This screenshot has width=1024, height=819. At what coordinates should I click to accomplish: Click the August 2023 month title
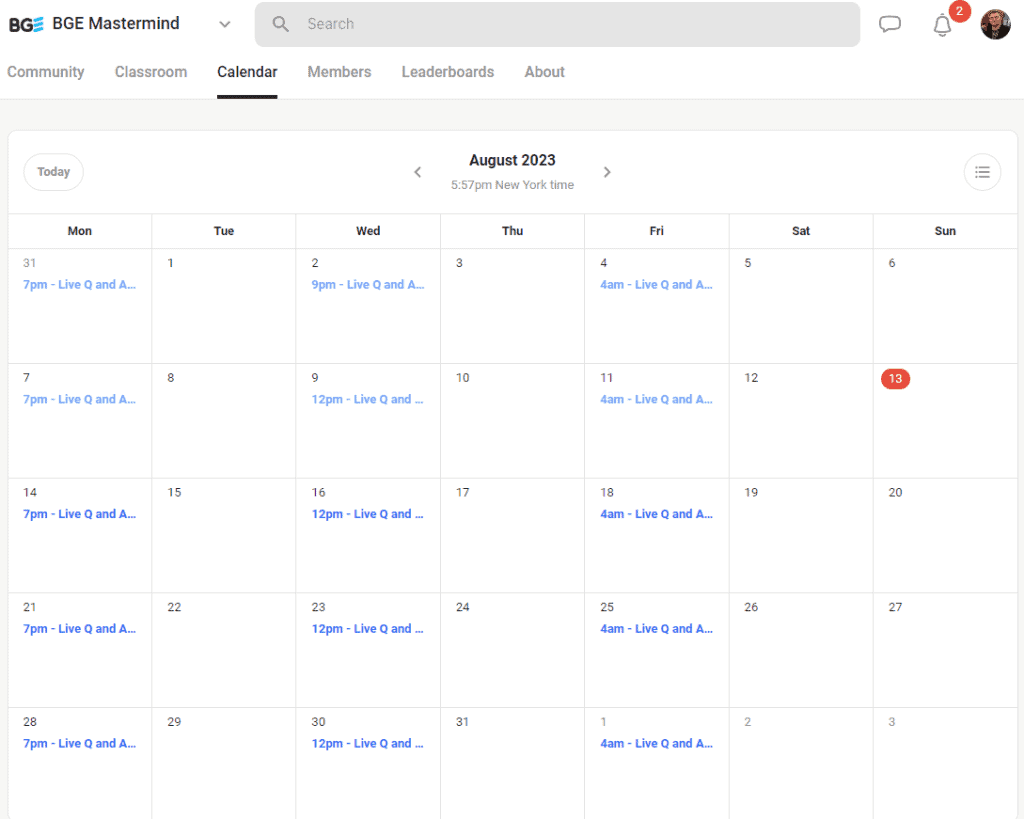click(x=512, y=160)
